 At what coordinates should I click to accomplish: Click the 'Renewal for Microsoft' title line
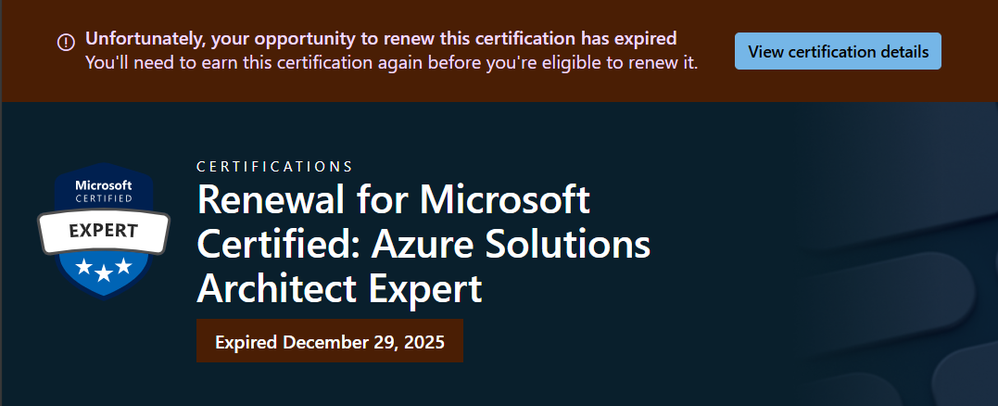coord(393,200)
